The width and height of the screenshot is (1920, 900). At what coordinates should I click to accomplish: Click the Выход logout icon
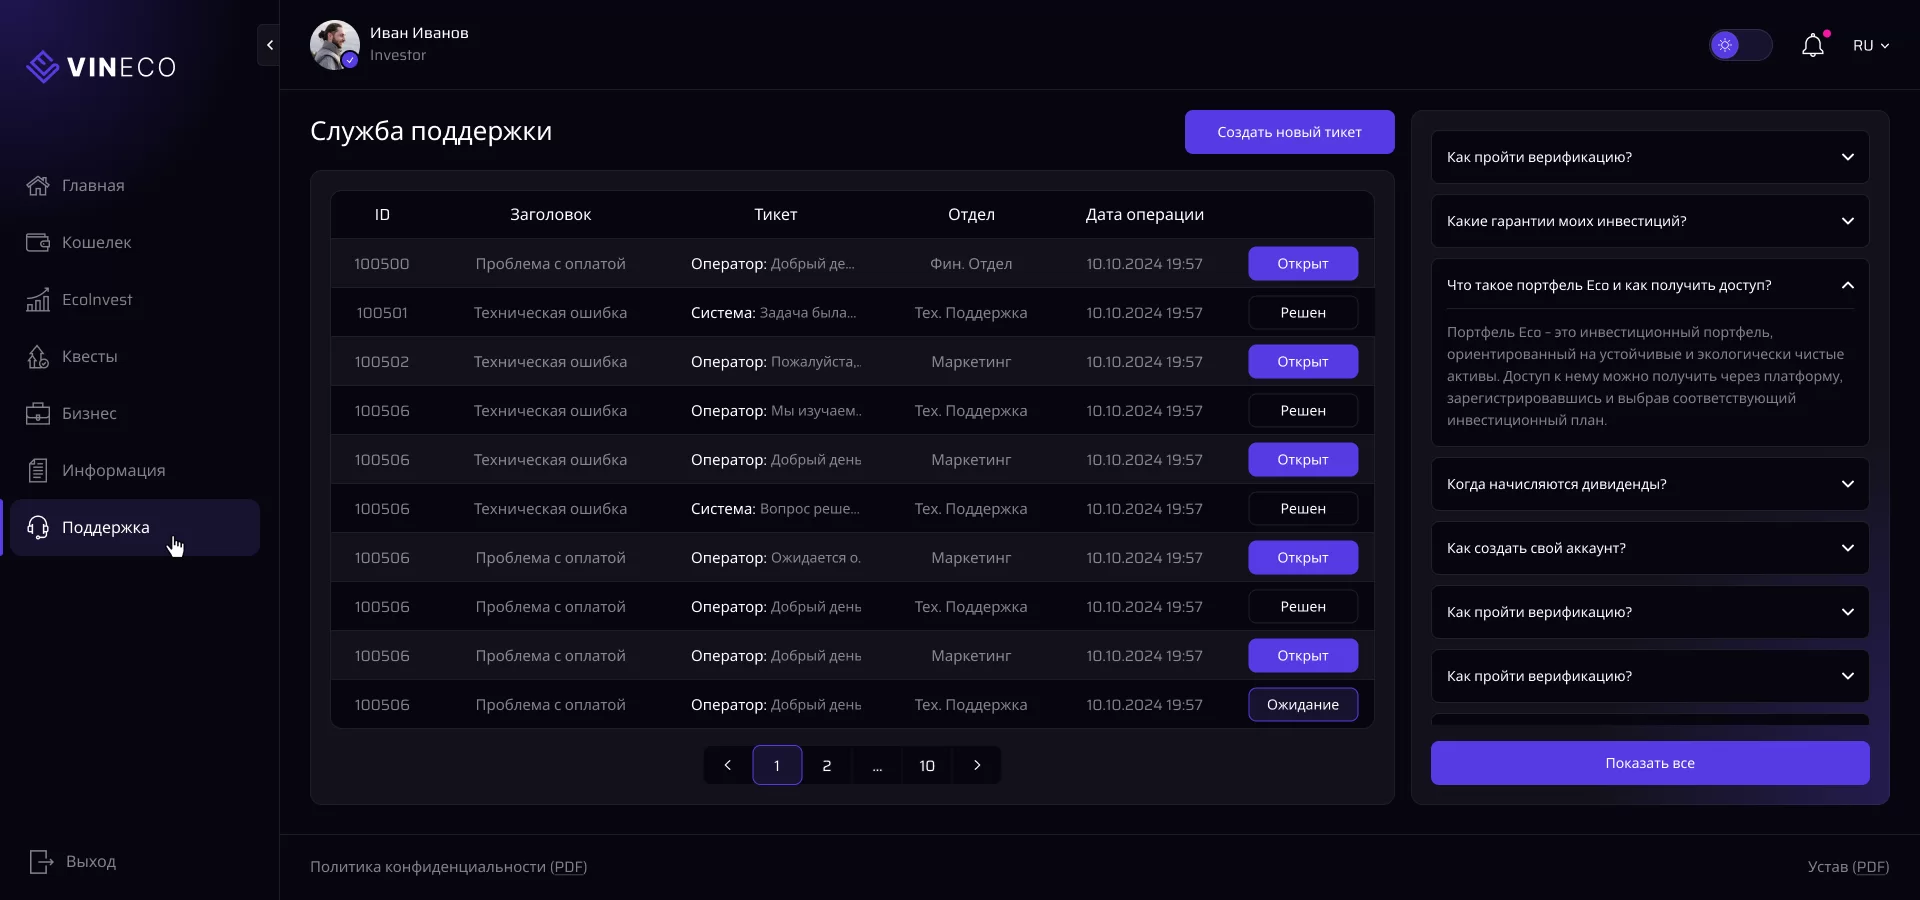pos(41,862)
